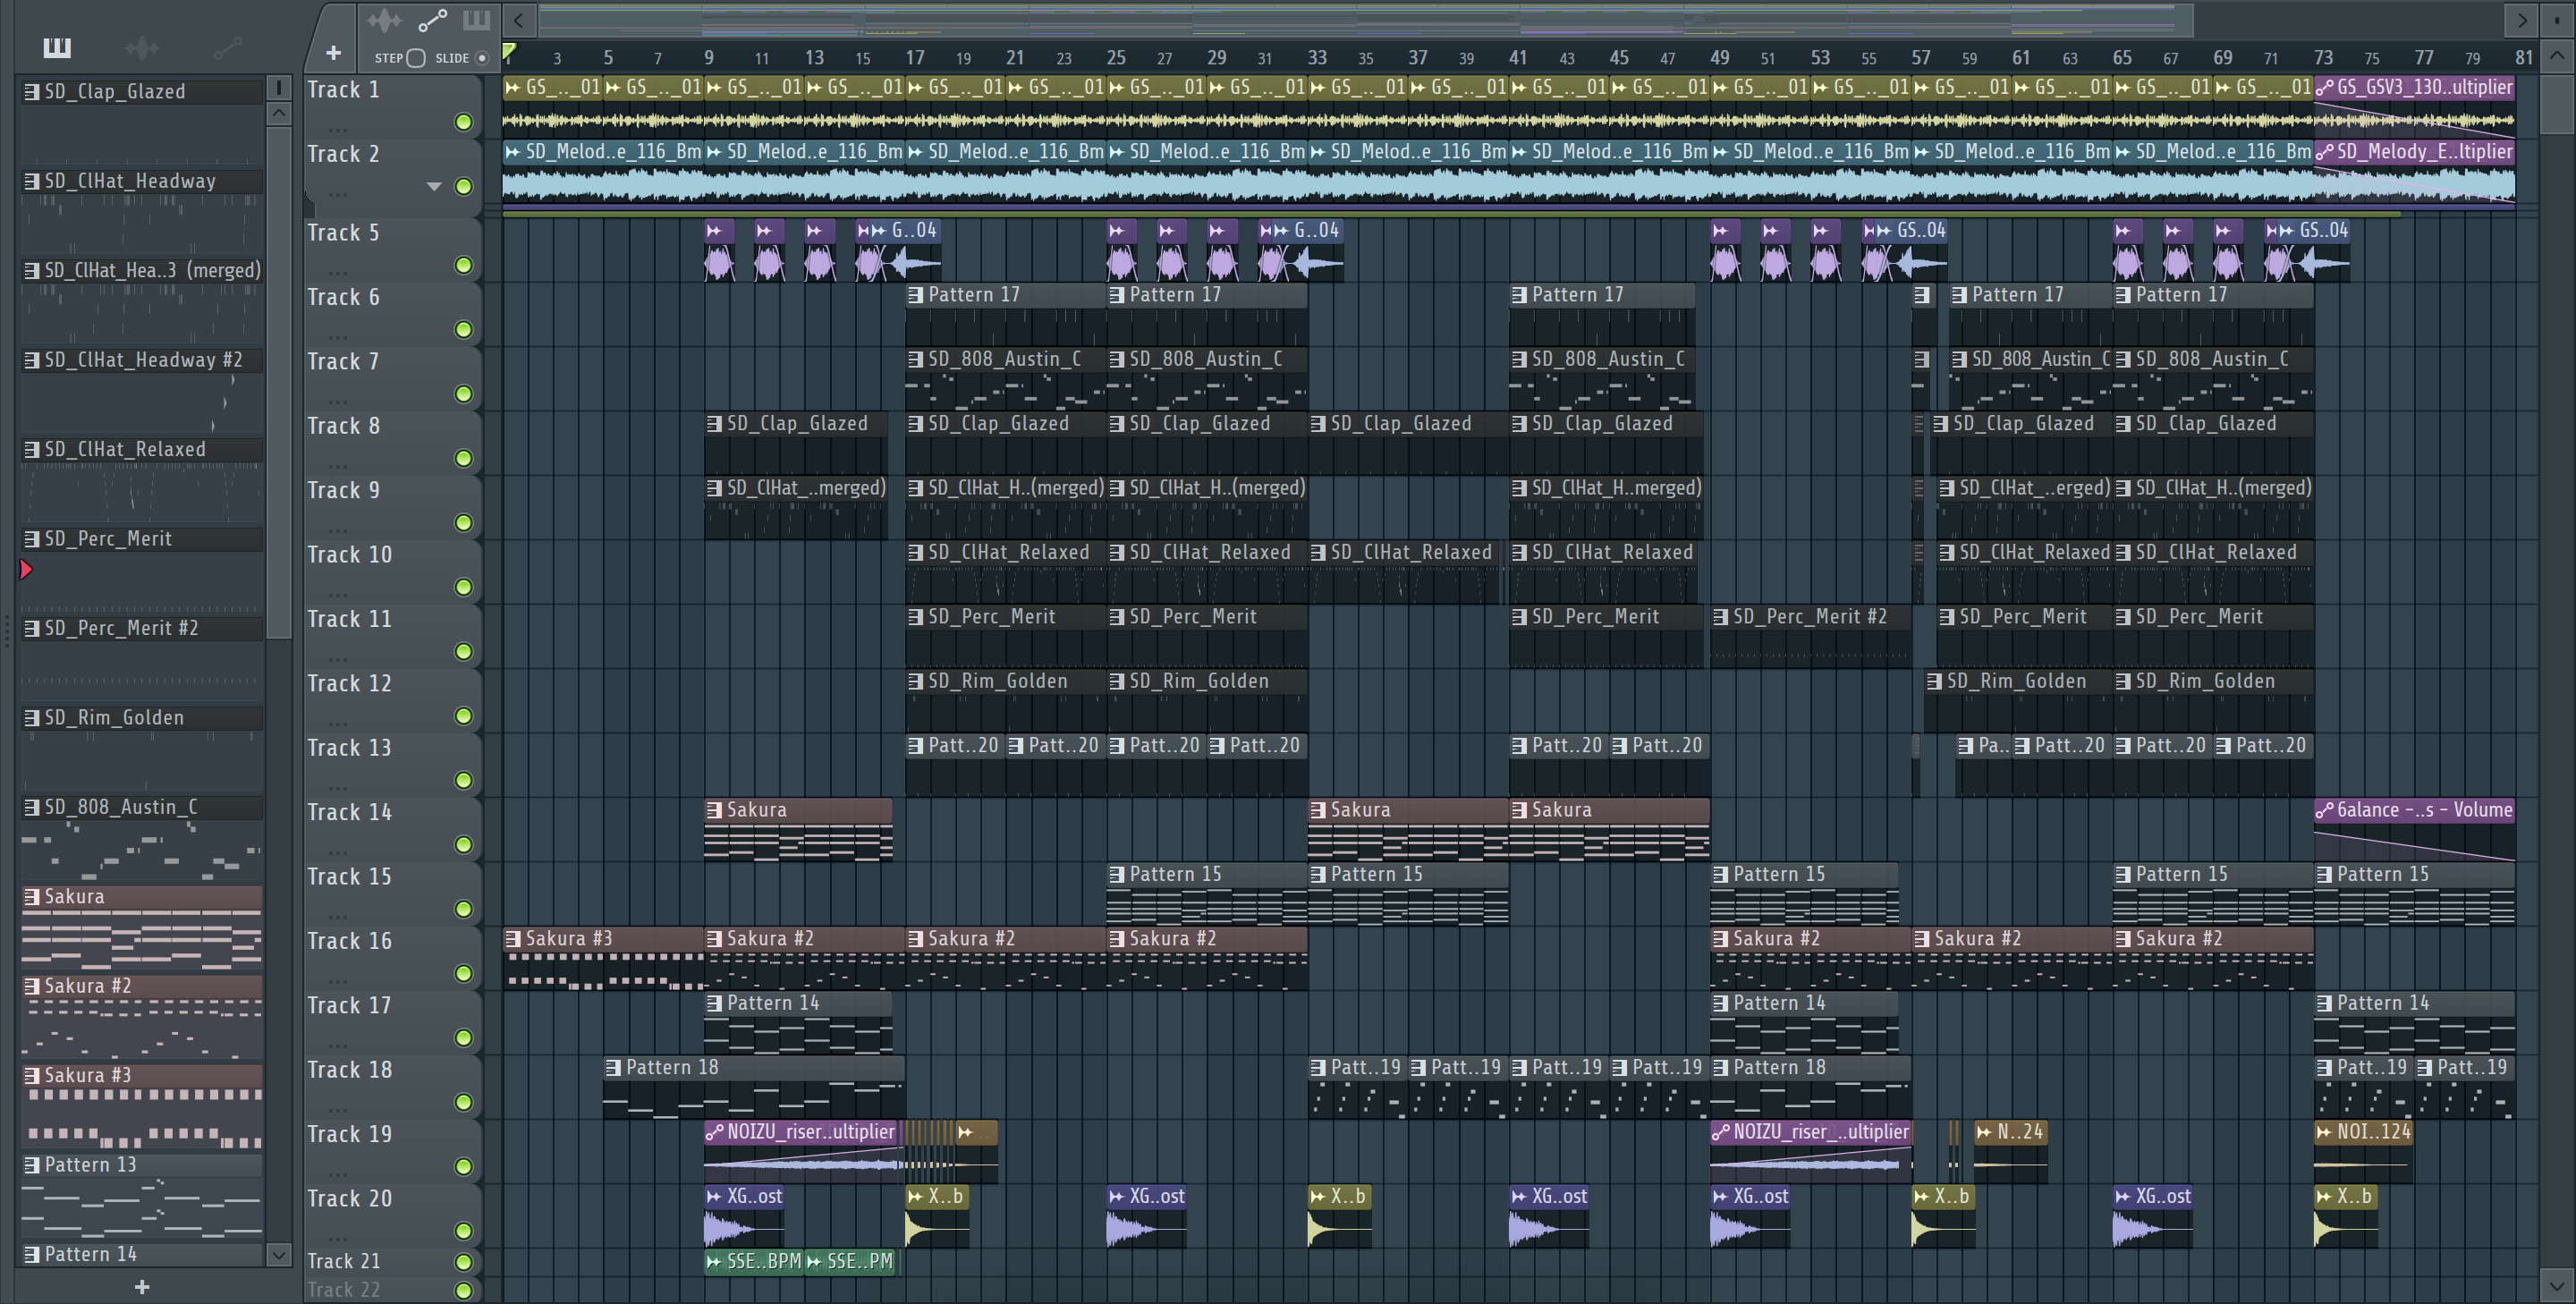Image resolution: width=2576 pixels, height=1304 pixels.
Task: Click bar 33 on the timeline ruler
Action: click(x=1317, y=57)
